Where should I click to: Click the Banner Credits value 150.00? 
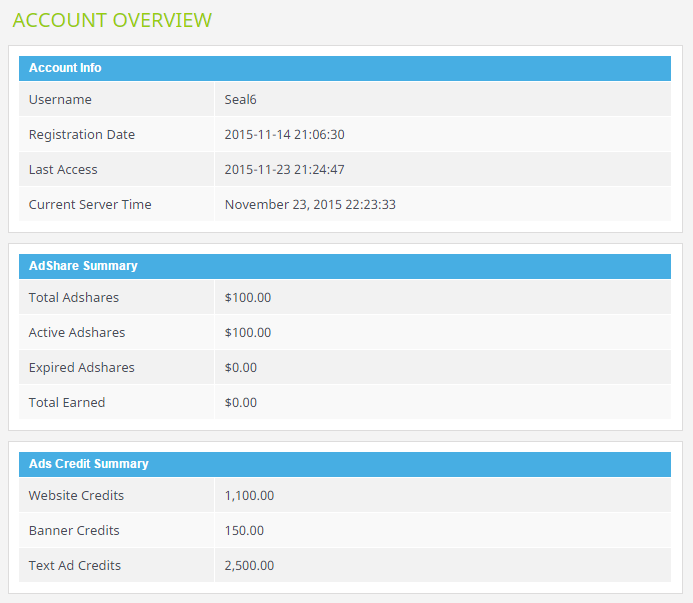pos(244,531)
